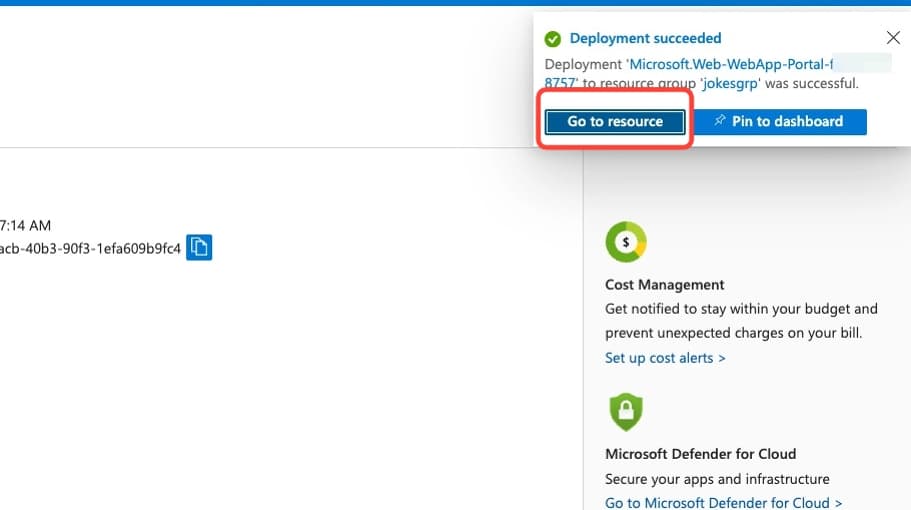Viewport: 911px width, 510px height.
Task: Open the jokesgrp resource group link
Action: coord(730,83)
